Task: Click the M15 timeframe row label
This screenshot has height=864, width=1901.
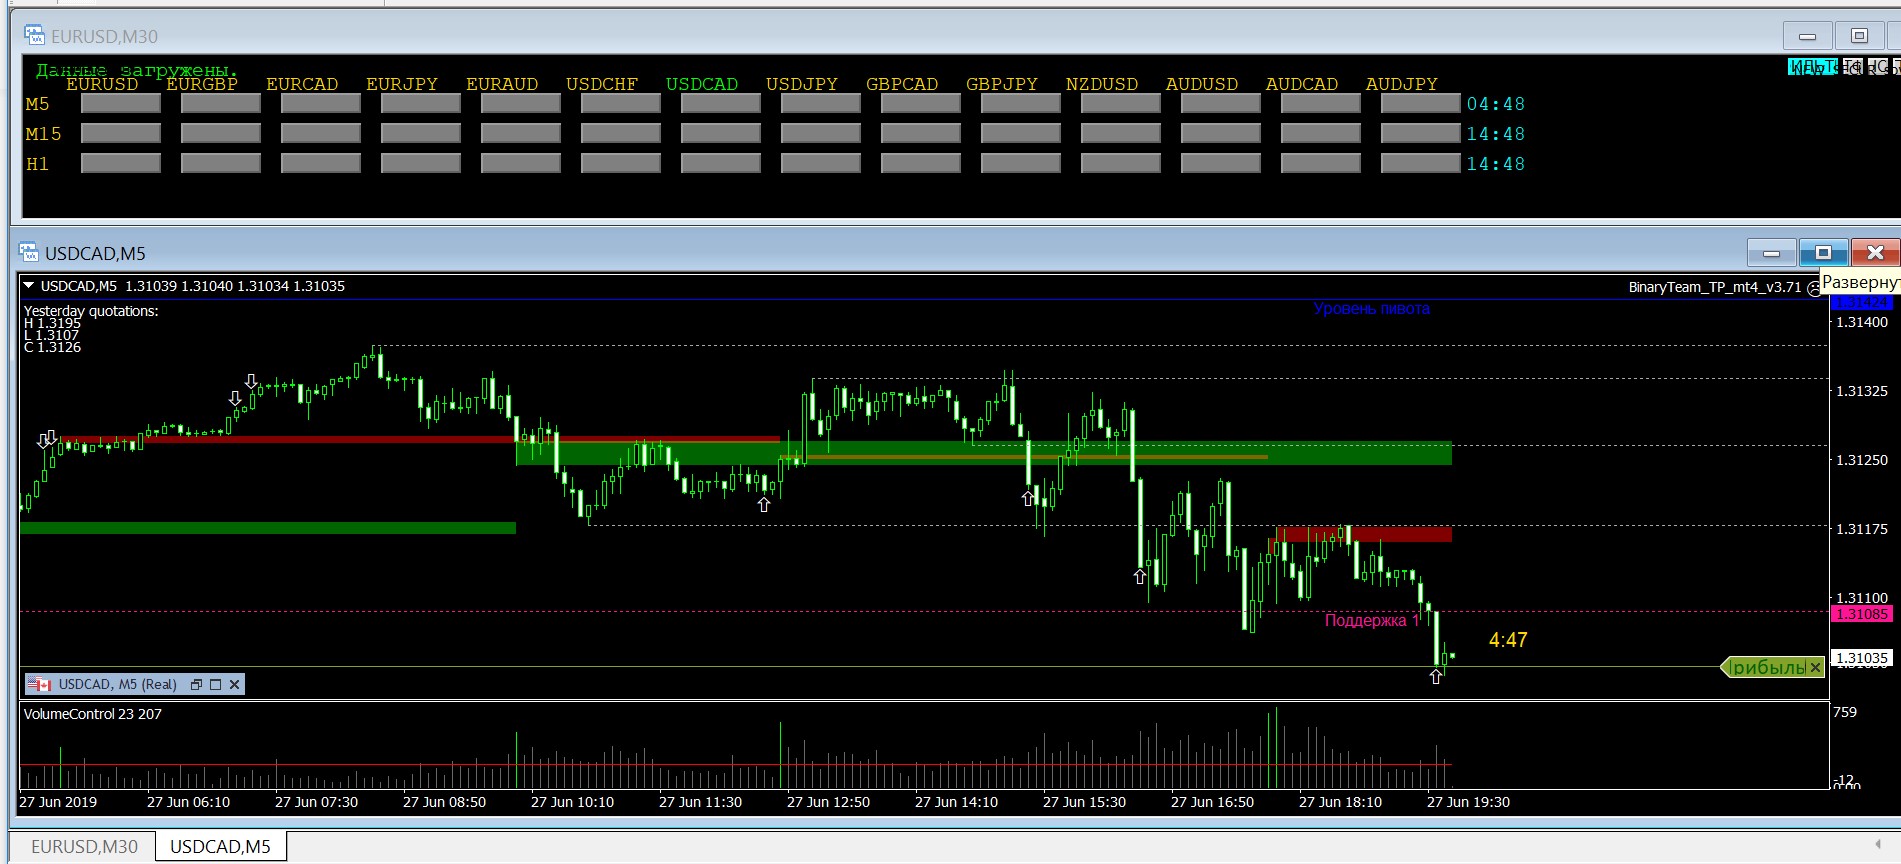Action: coord(43,134)
